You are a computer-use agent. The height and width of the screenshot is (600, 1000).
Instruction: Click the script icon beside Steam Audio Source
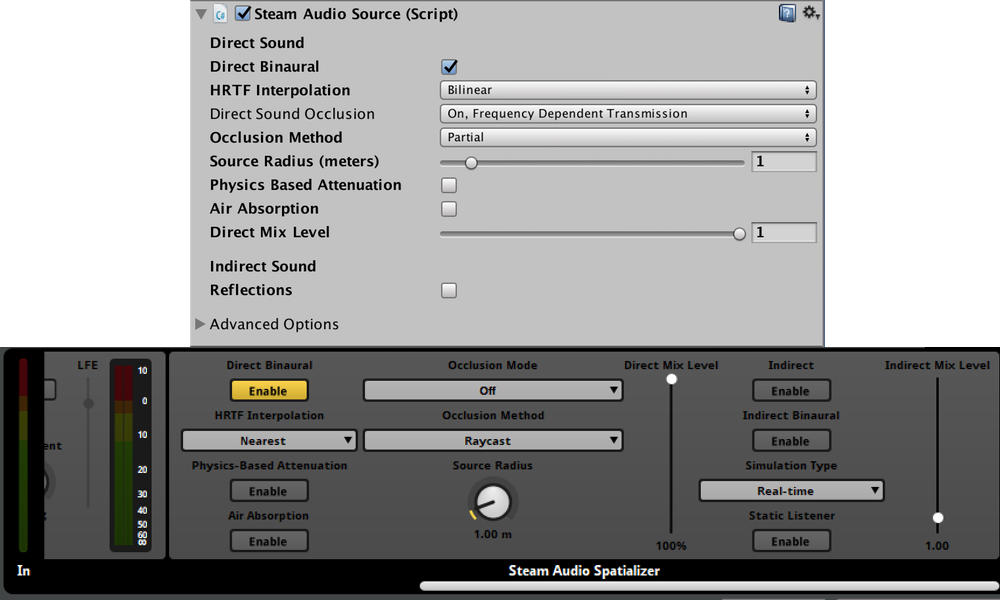tap(221, 15)
